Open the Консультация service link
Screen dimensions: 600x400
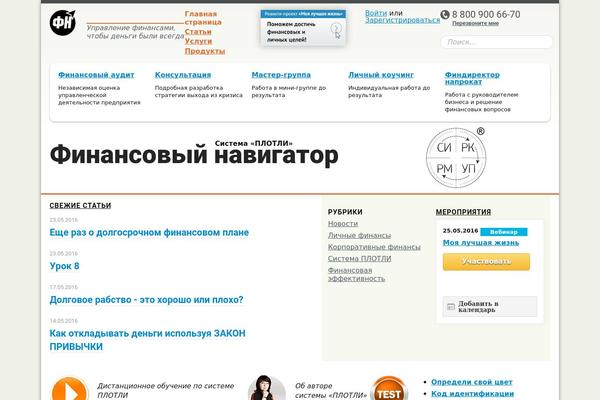click(183, 75)
